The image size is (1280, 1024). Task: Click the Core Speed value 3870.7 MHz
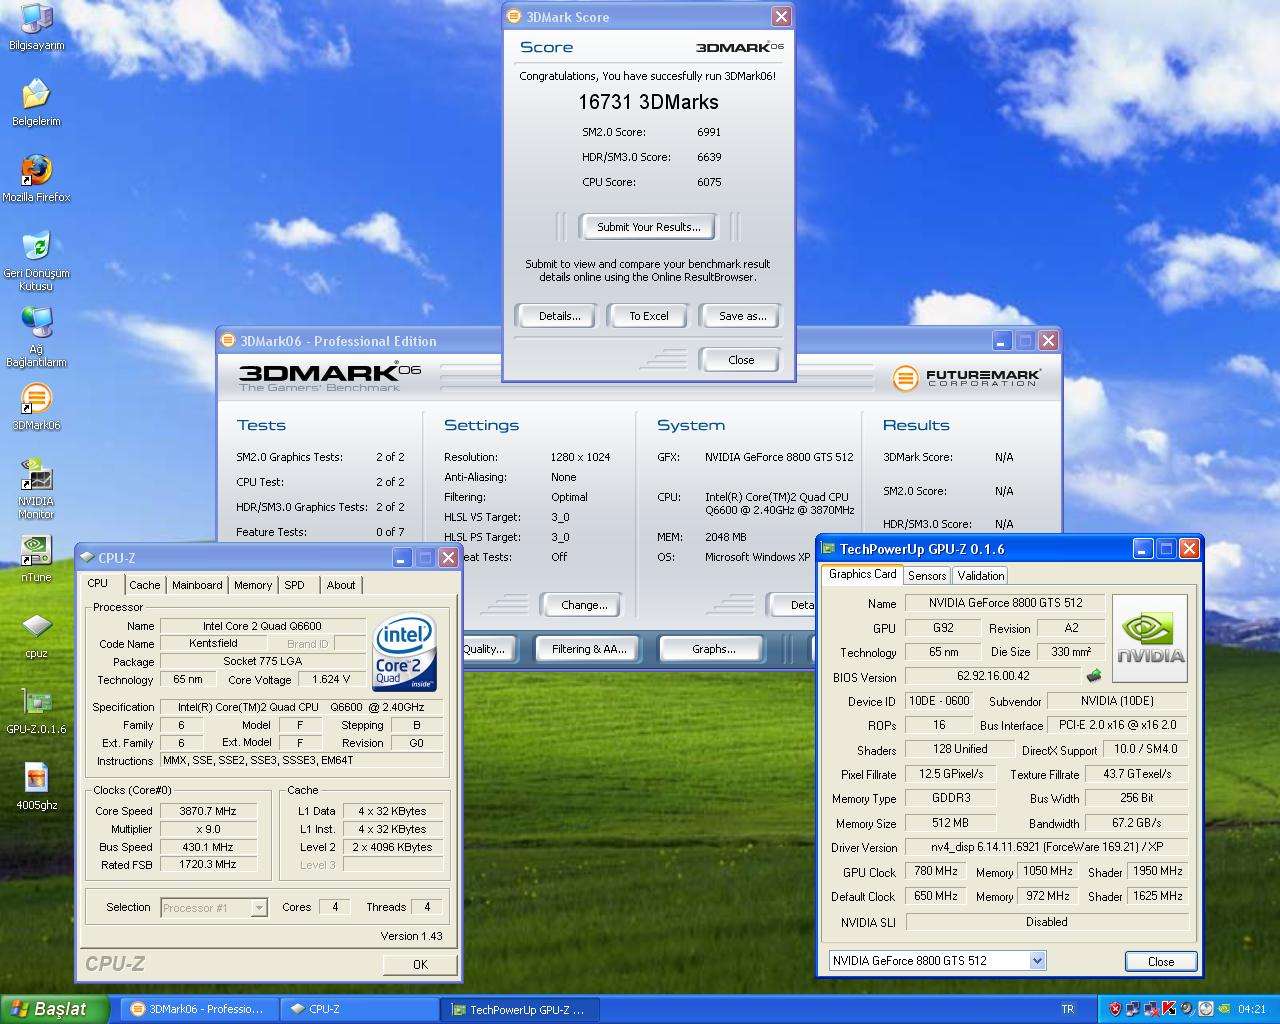(208, 811)
